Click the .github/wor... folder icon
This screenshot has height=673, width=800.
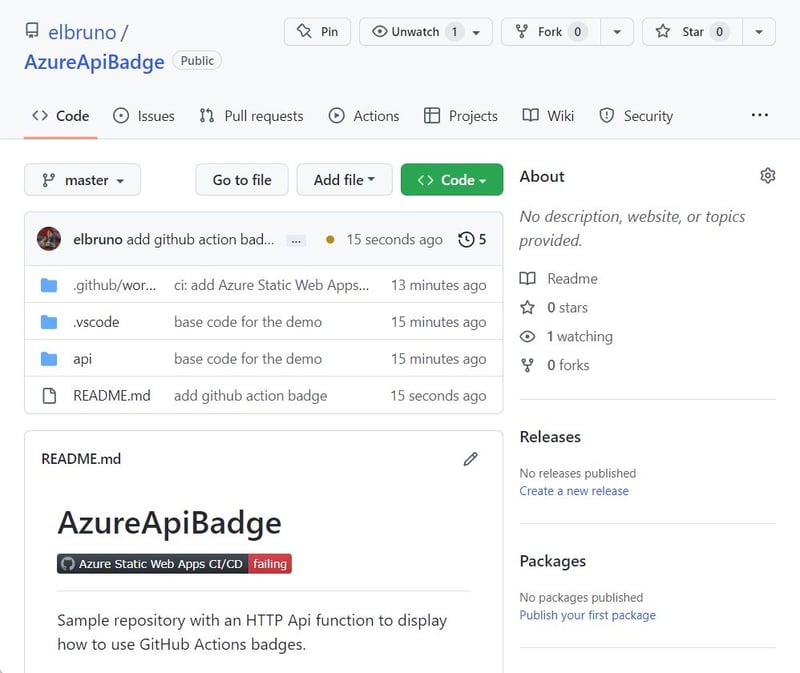coord(49,285)
